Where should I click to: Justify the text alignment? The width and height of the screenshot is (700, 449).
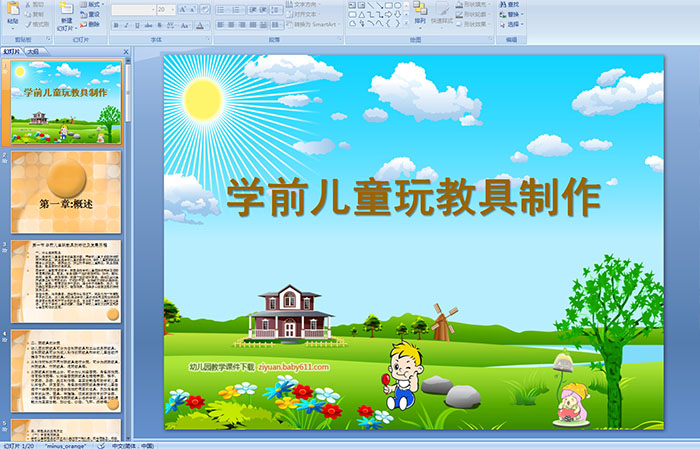coord(253,25)
